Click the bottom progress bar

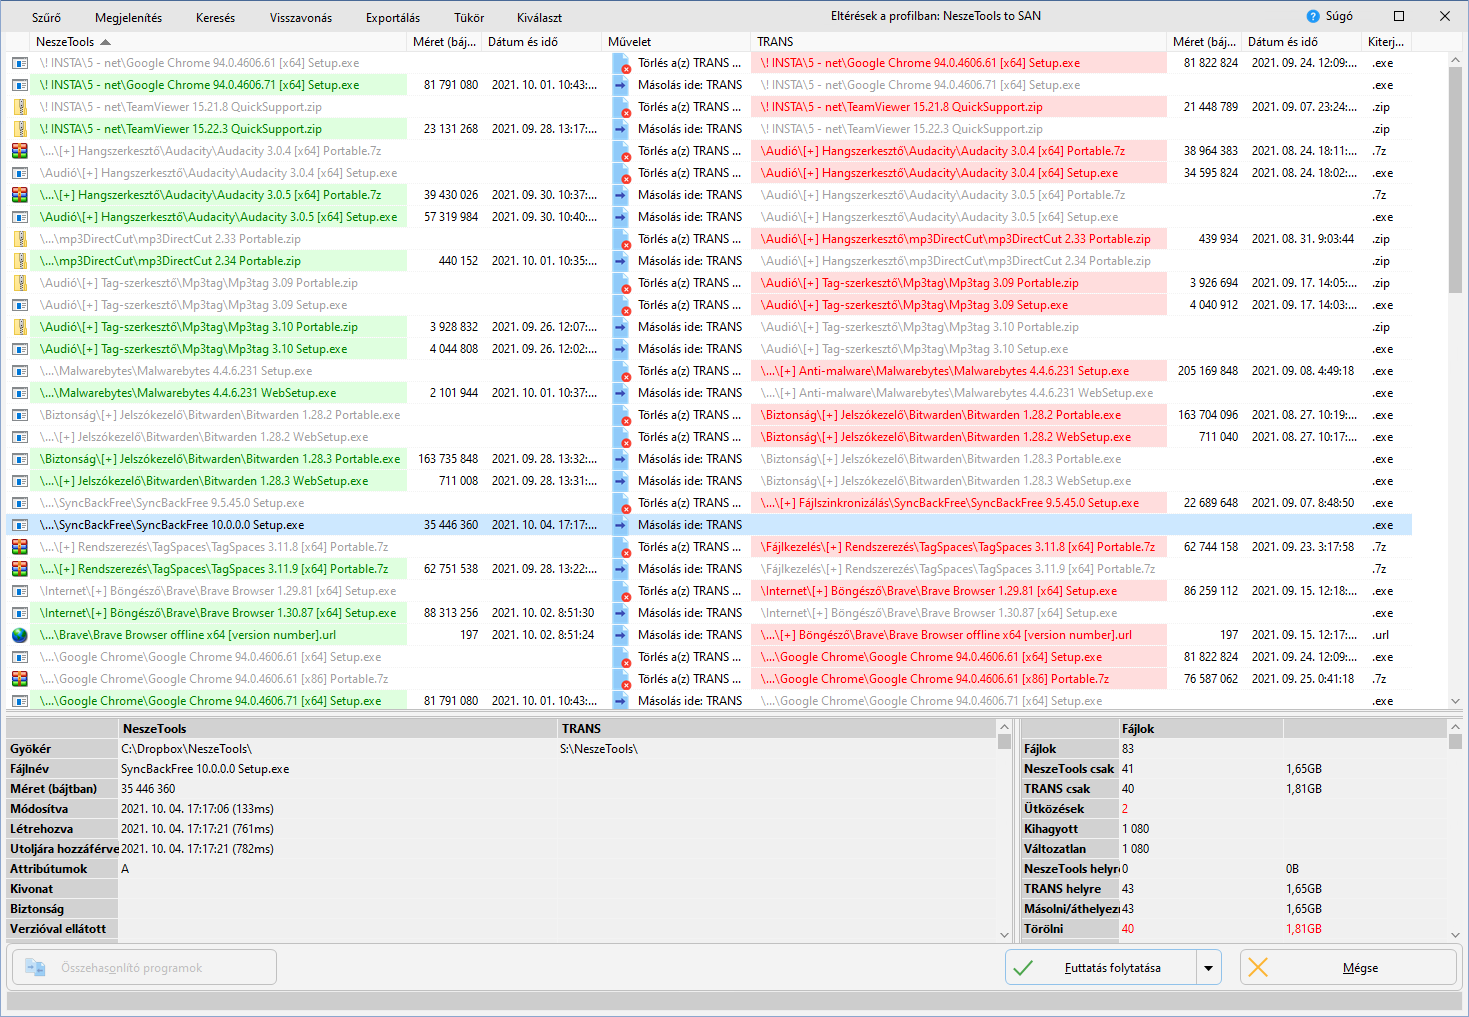tap(734, 1001)
